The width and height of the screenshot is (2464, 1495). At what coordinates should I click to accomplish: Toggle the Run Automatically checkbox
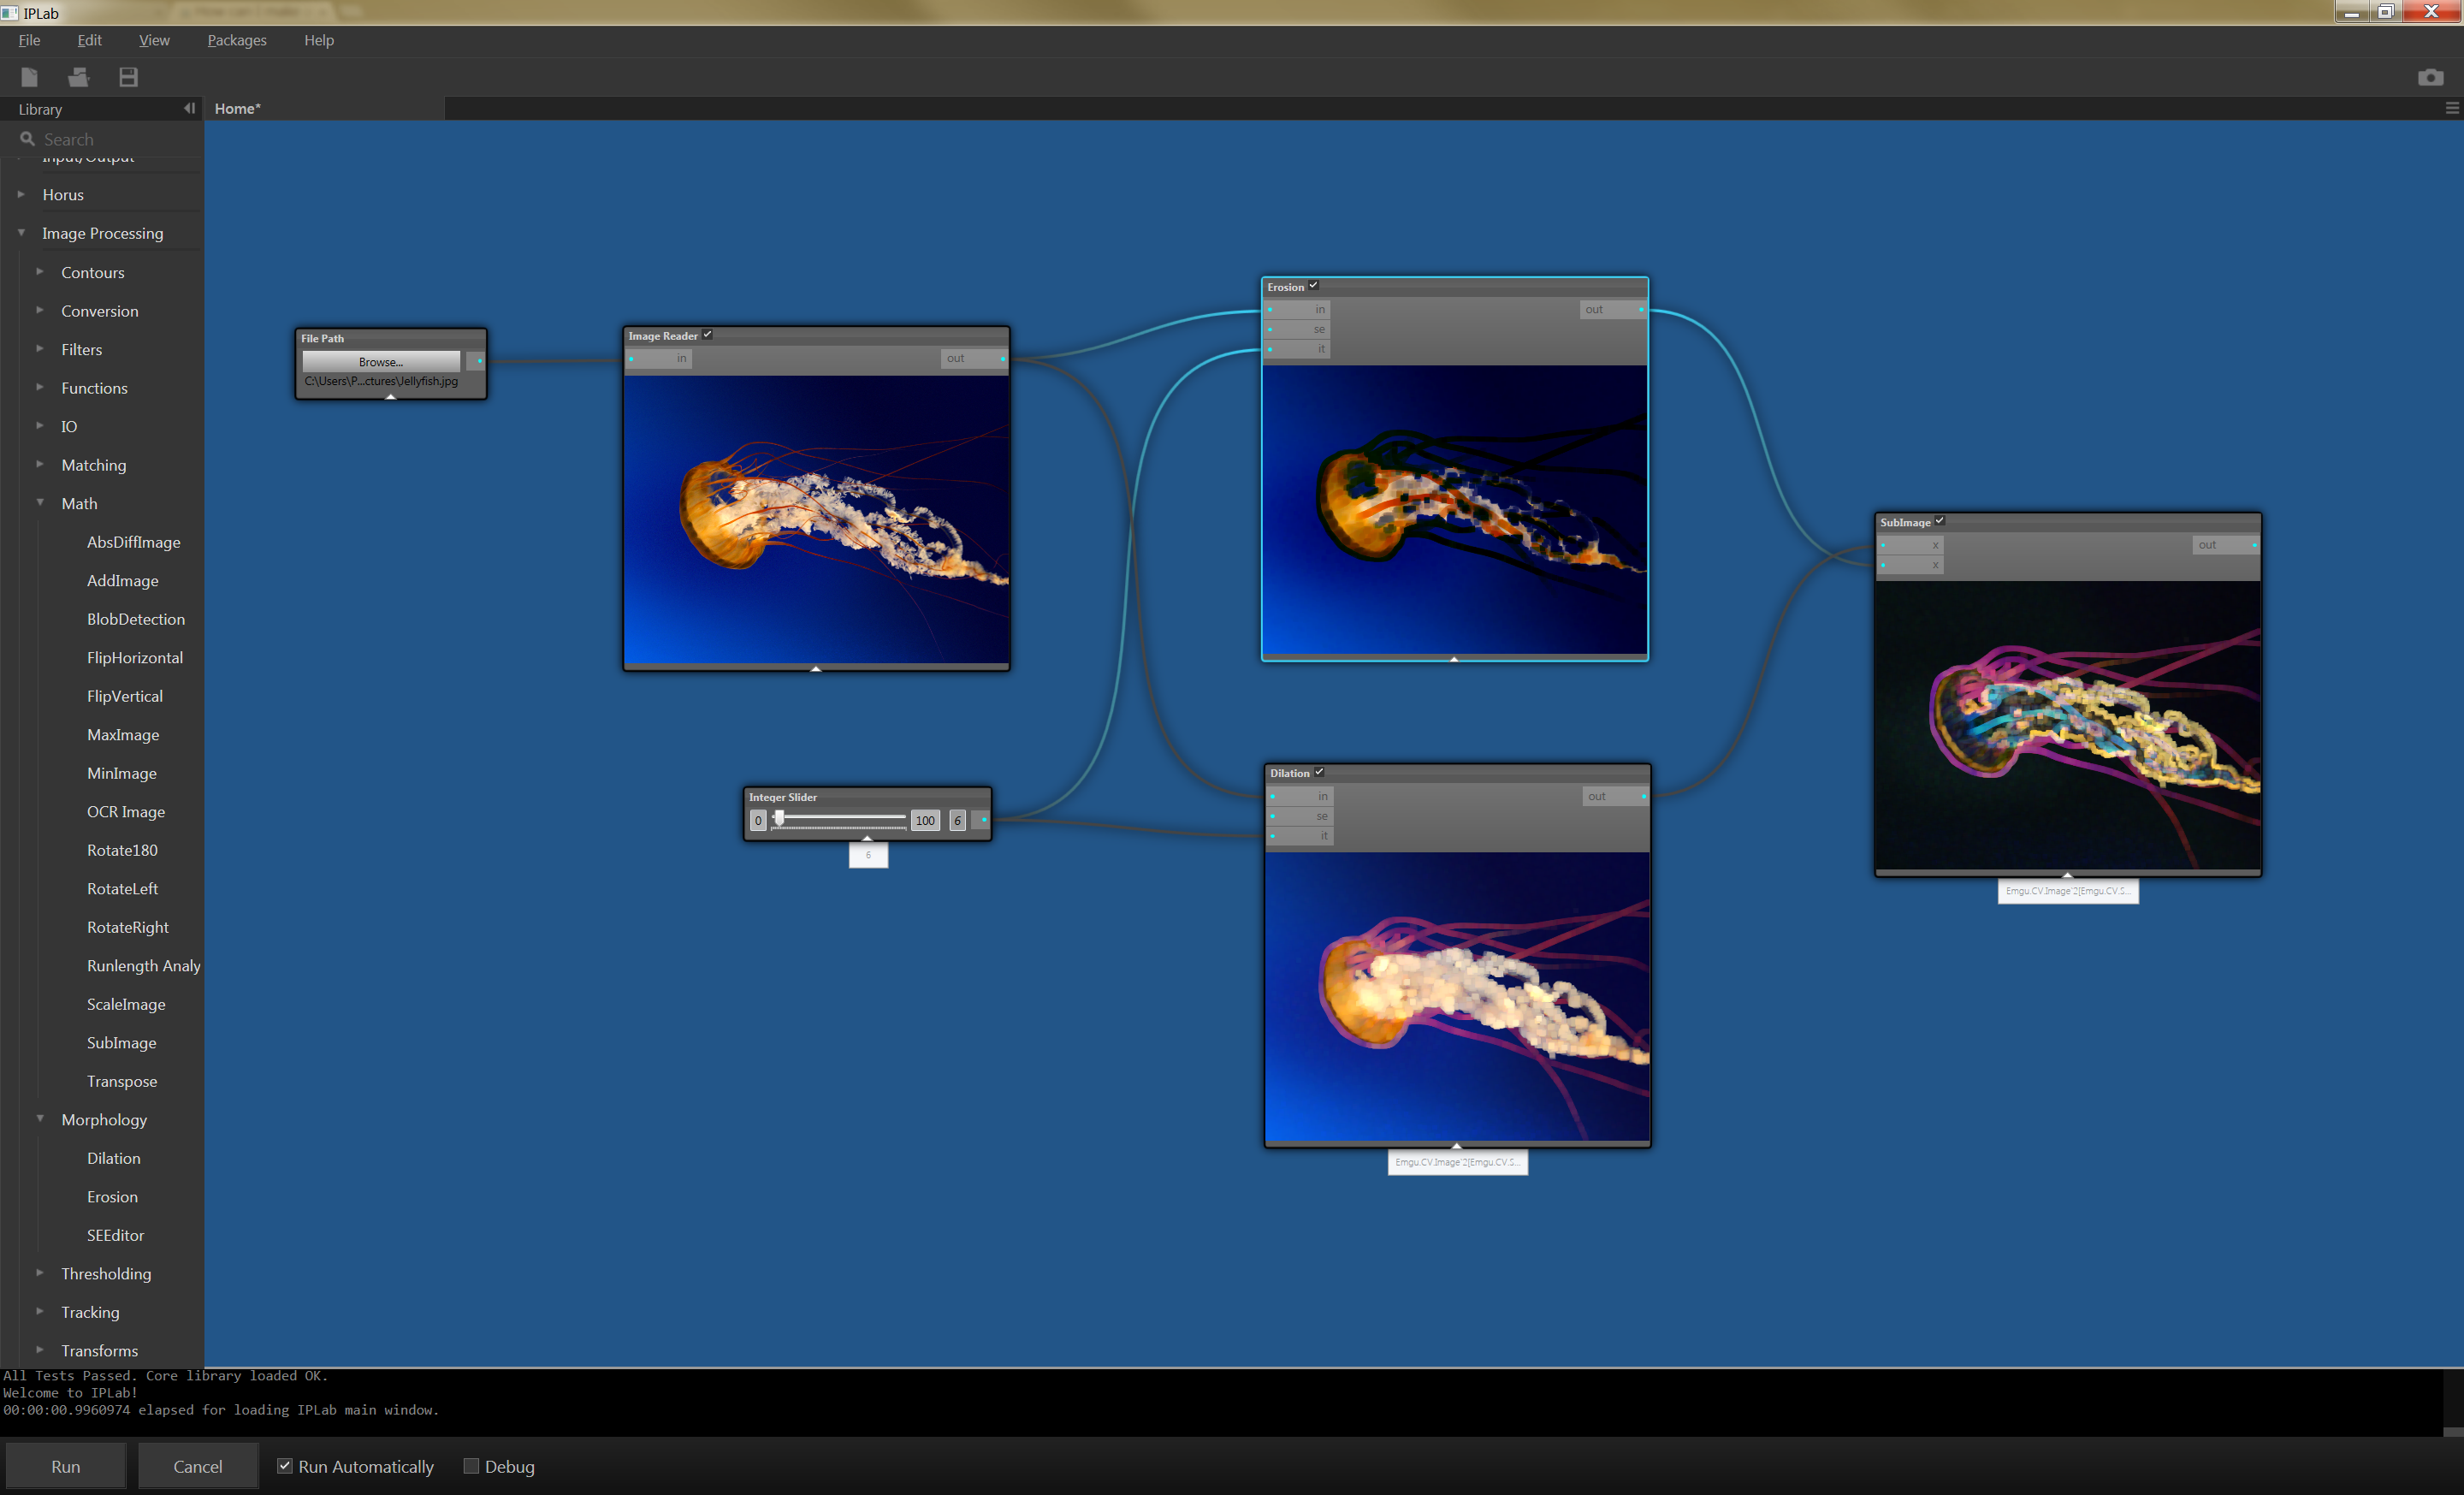285,1465
